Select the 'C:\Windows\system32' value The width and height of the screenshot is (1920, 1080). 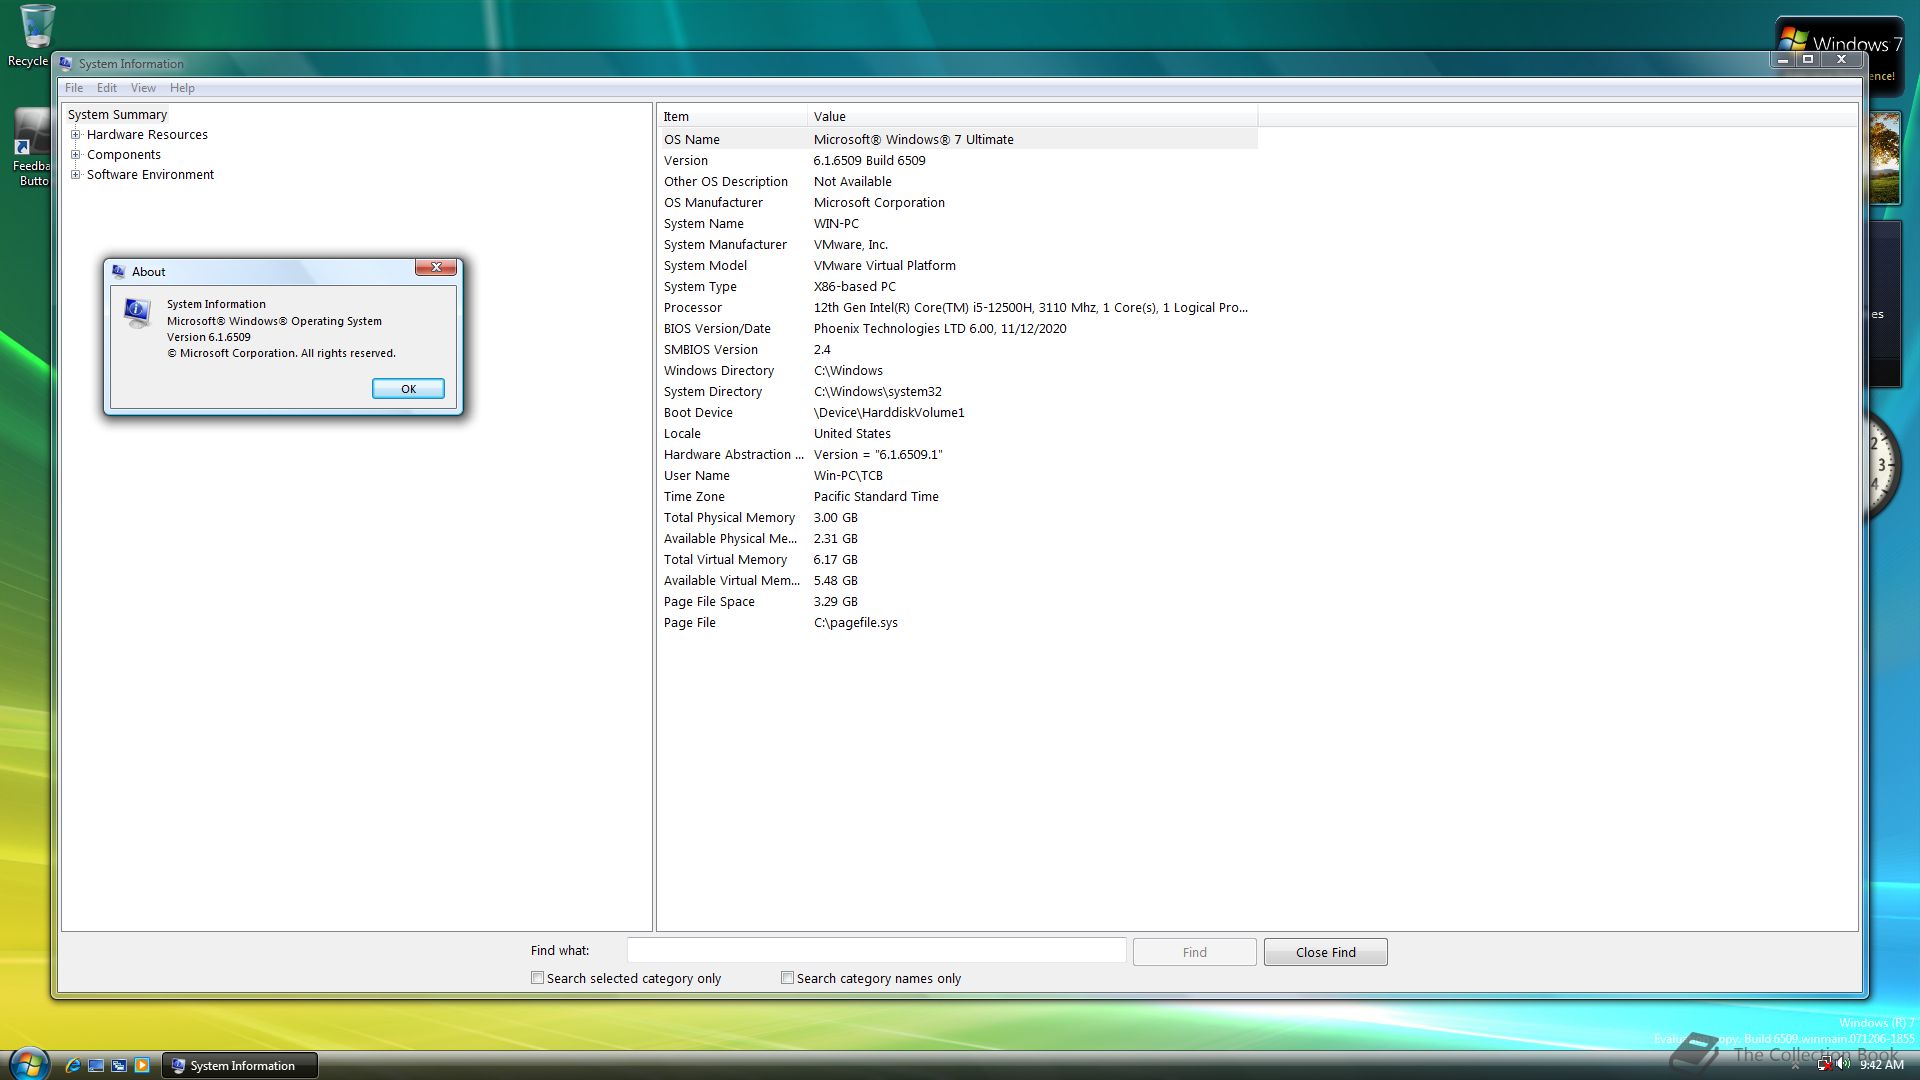click(877, 392)
